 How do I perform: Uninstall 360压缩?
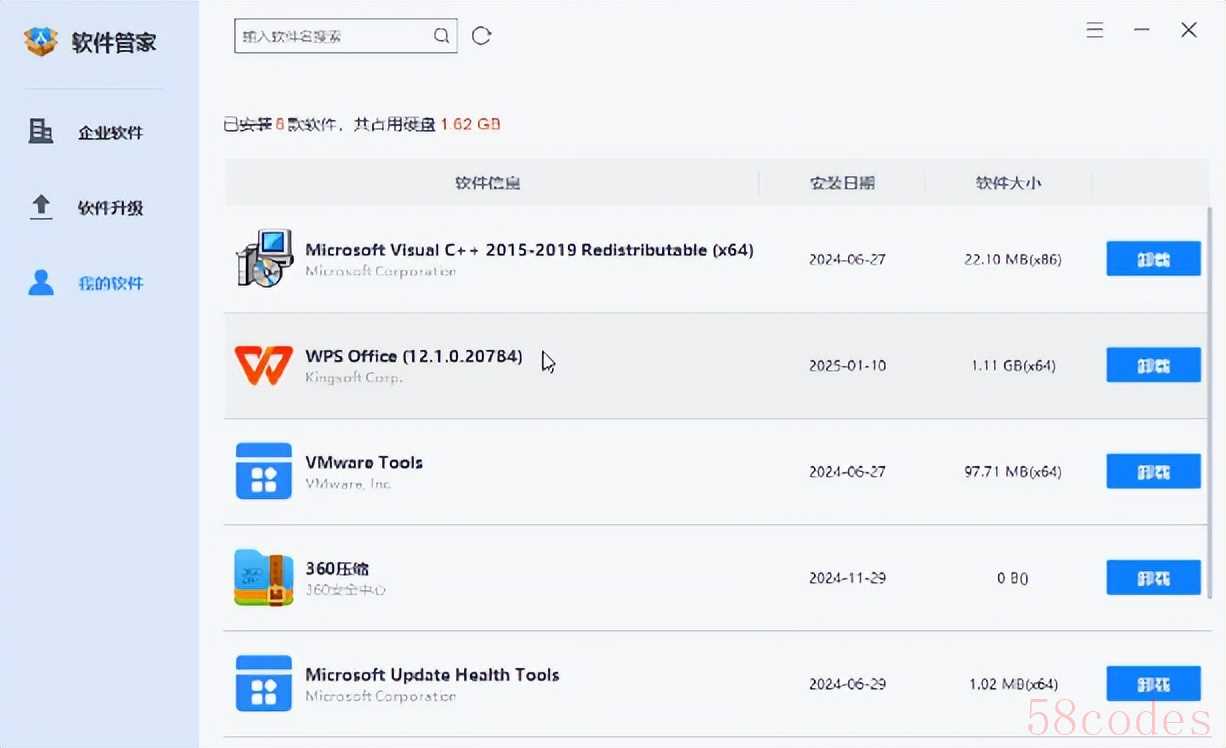(1153, 577)
